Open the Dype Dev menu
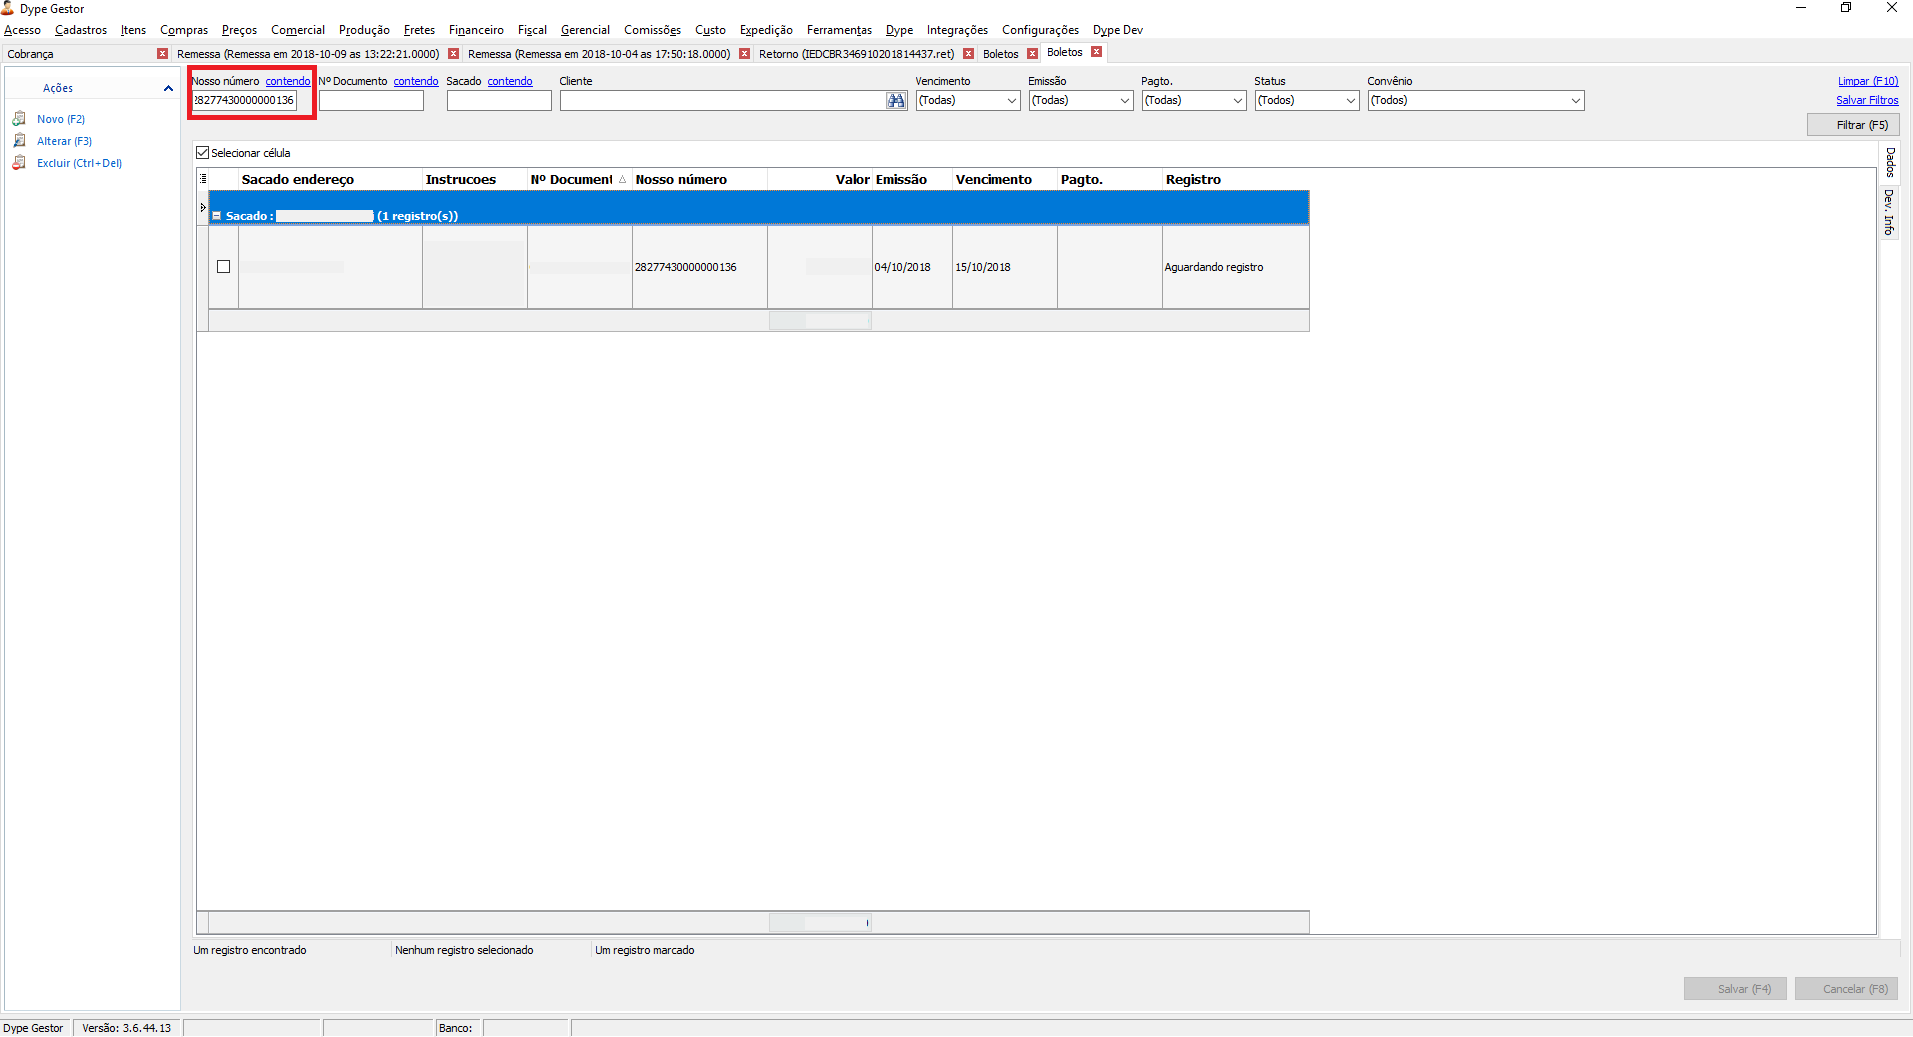 [1118, 30]
